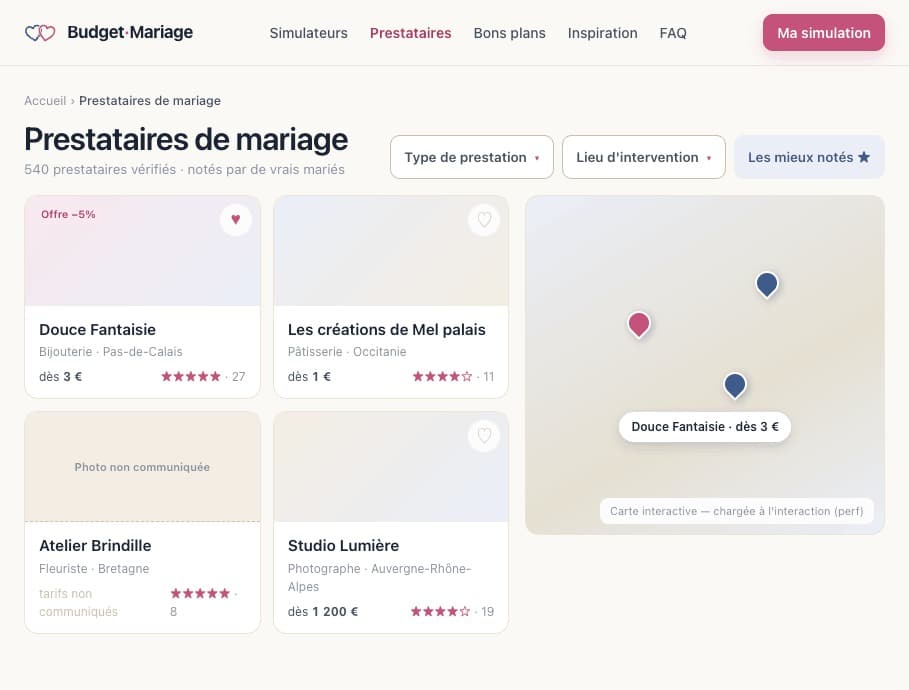The height and width of the screenshot is (690, 909).
Task: Click the Budget·Mariage hearts logo icon
Action: tap(40, 33)
